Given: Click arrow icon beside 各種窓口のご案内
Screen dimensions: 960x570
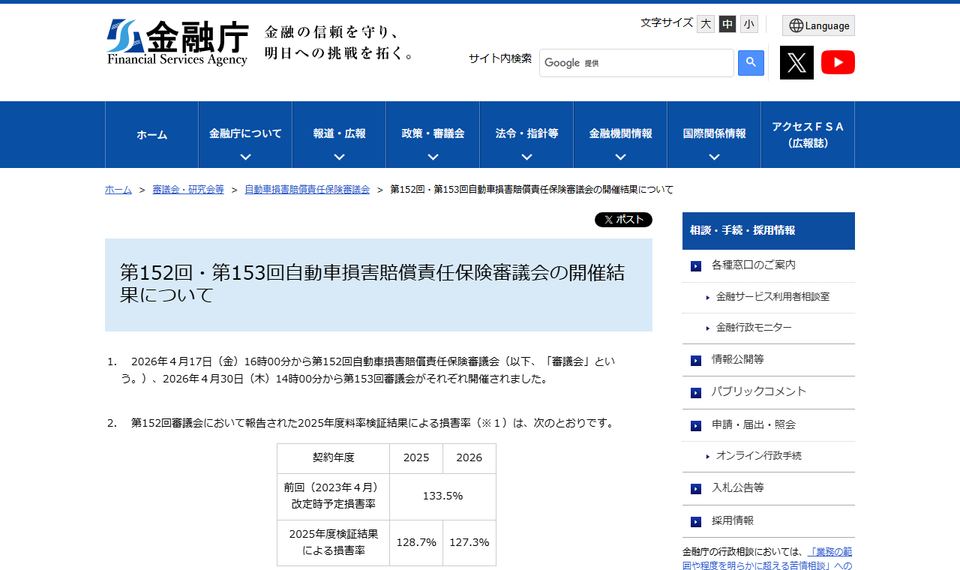Looking at the screenshot, I should 696,266.
